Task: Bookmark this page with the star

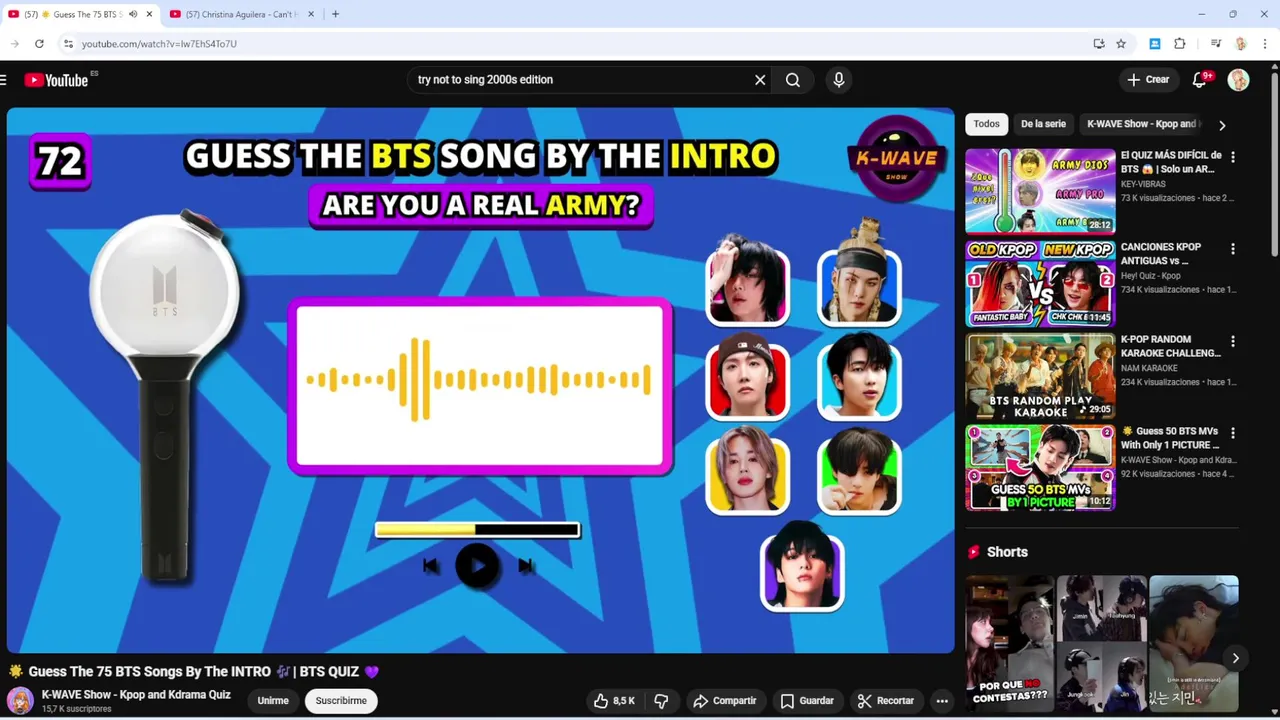Action: [1121, 44]
